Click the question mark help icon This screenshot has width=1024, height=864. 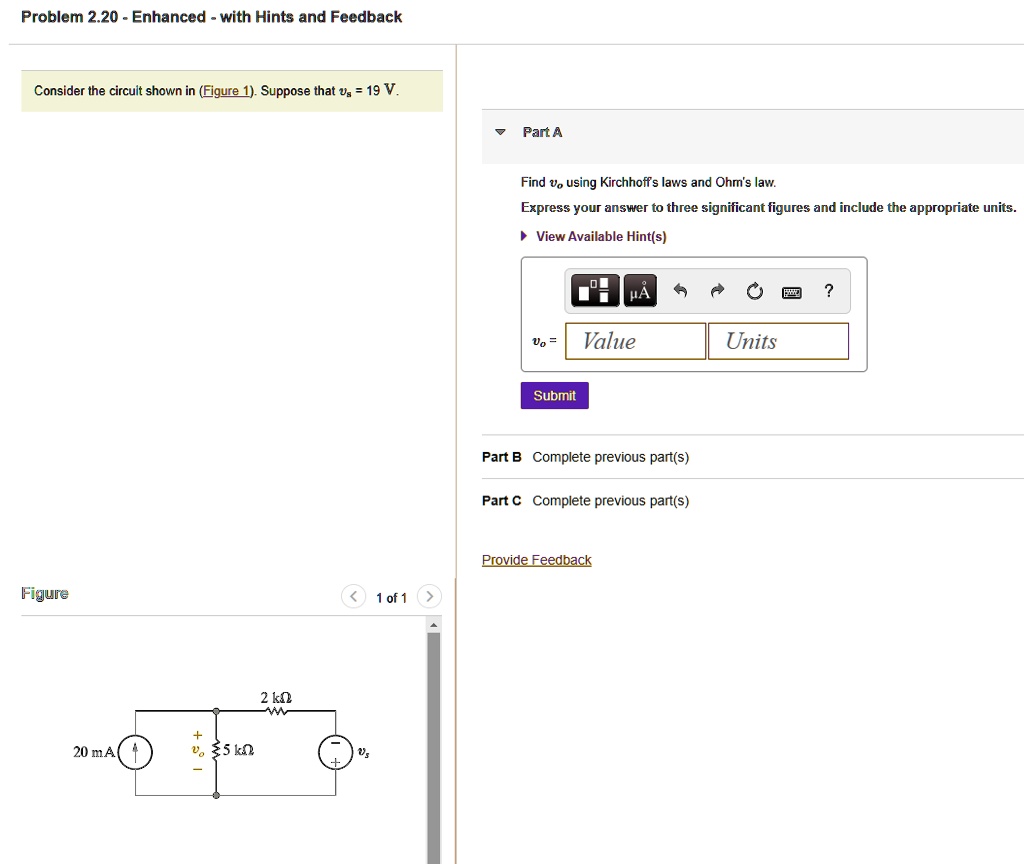828,290
